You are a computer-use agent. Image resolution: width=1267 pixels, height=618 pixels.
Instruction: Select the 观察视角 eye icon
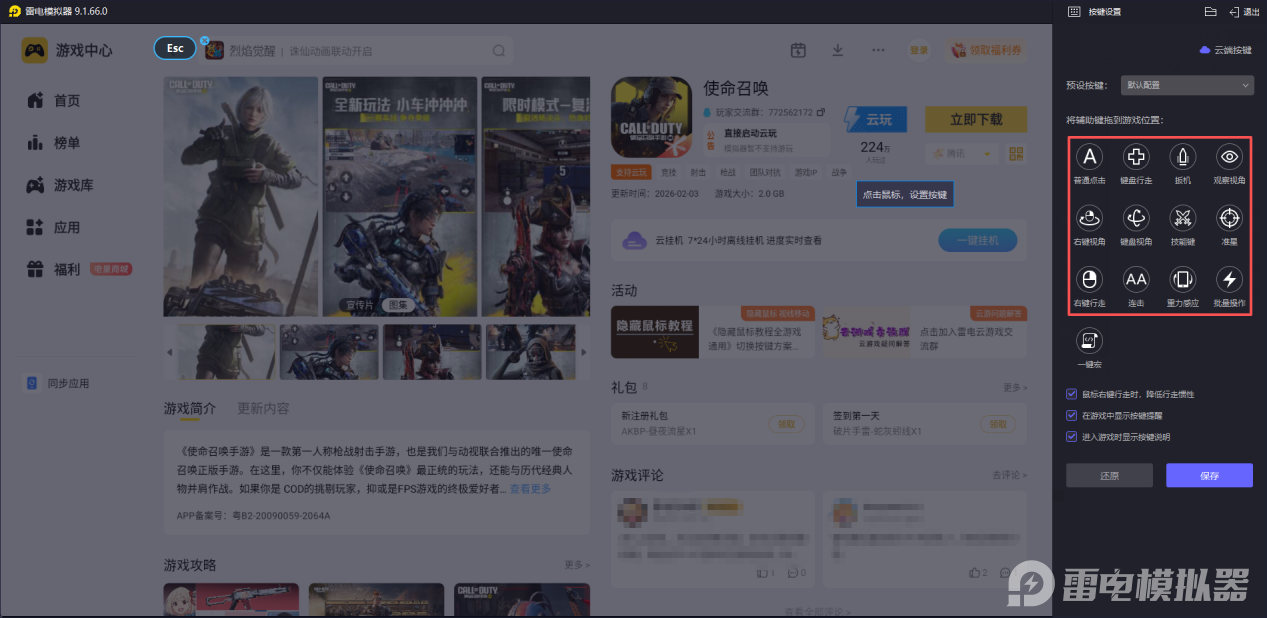pyautogui.click(x=1229, y=156)
